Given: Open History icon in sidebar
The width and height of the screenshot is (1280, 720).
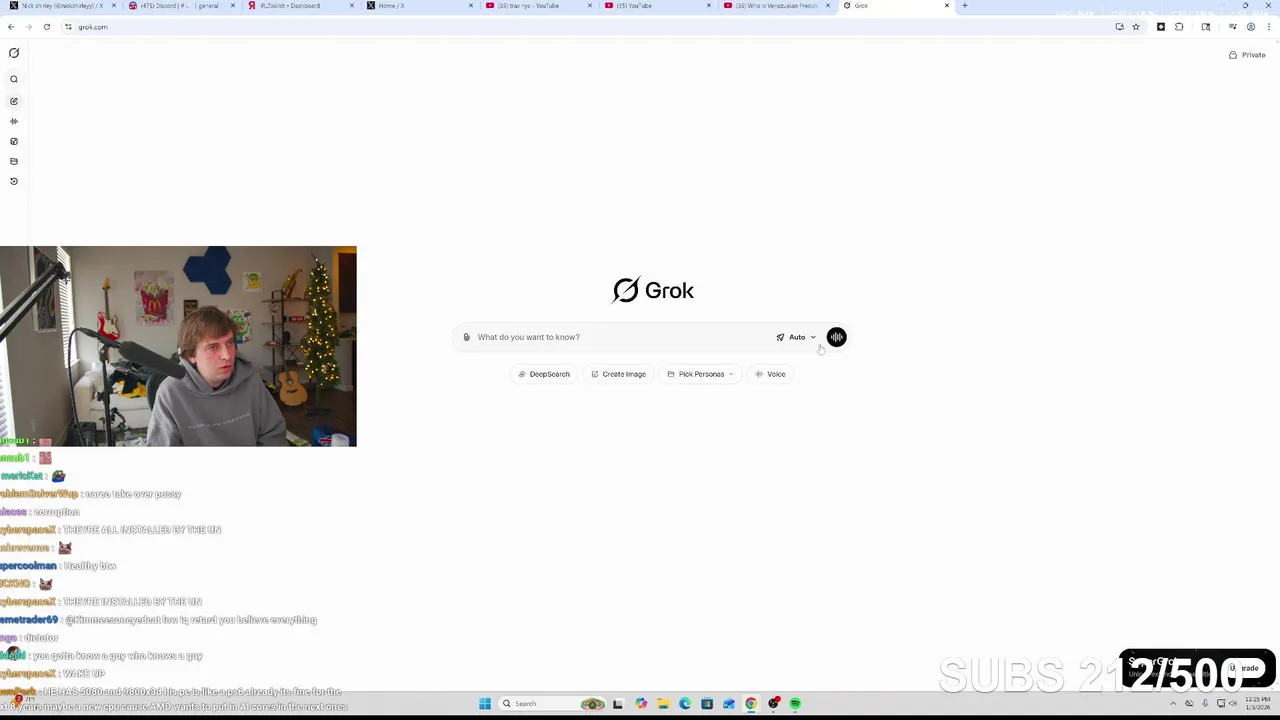Looking at the screenshot, I should tap(14, 181).
